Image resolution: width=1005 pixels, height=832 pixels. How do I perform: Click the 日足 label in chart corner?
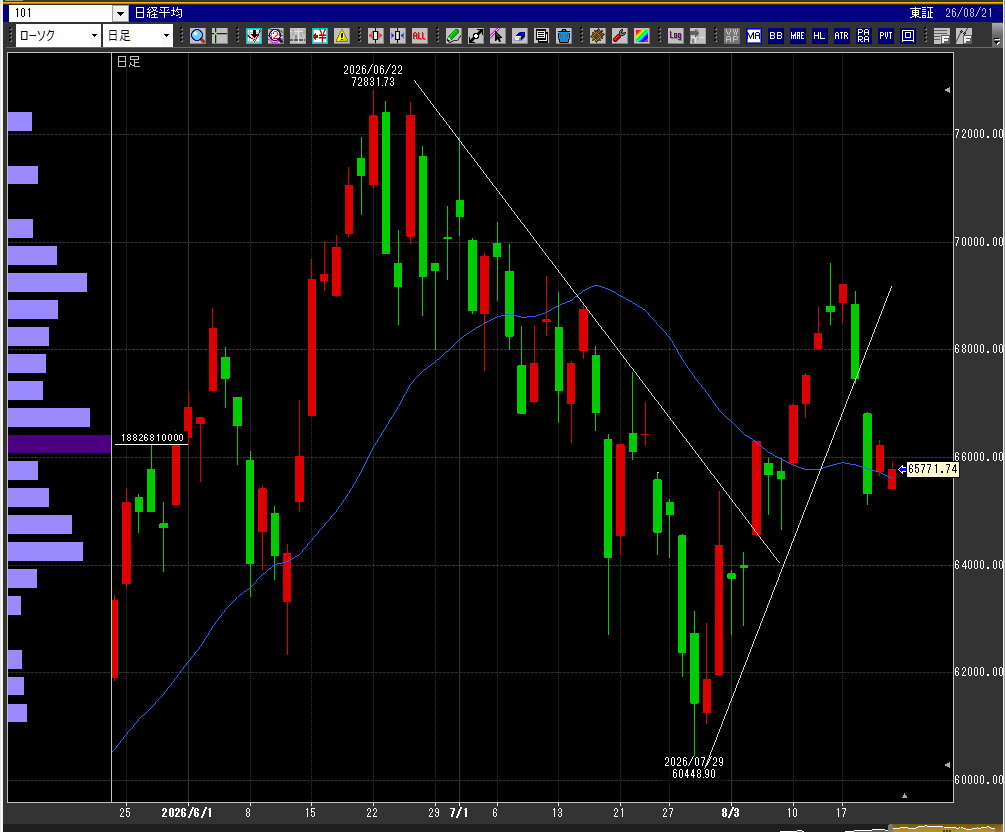pyautogui.click(x=128, y=62)
